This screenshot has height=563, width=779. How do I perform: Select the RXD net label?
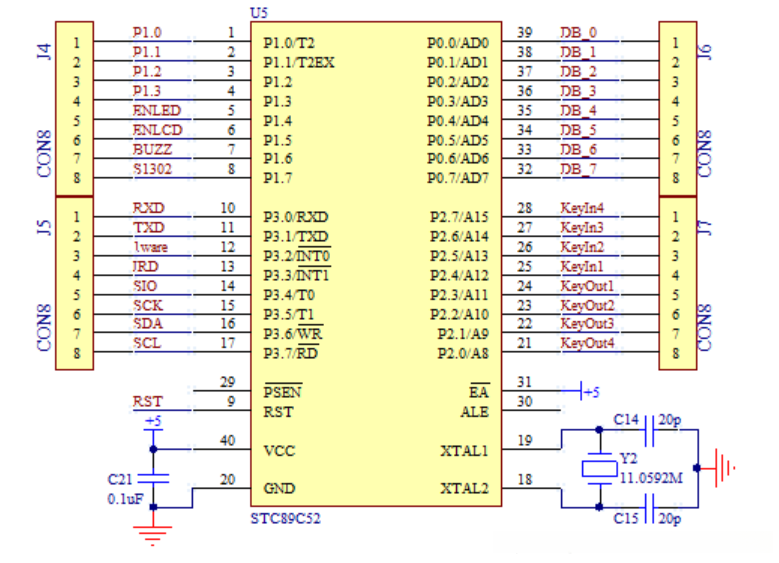tap(149, 208)
